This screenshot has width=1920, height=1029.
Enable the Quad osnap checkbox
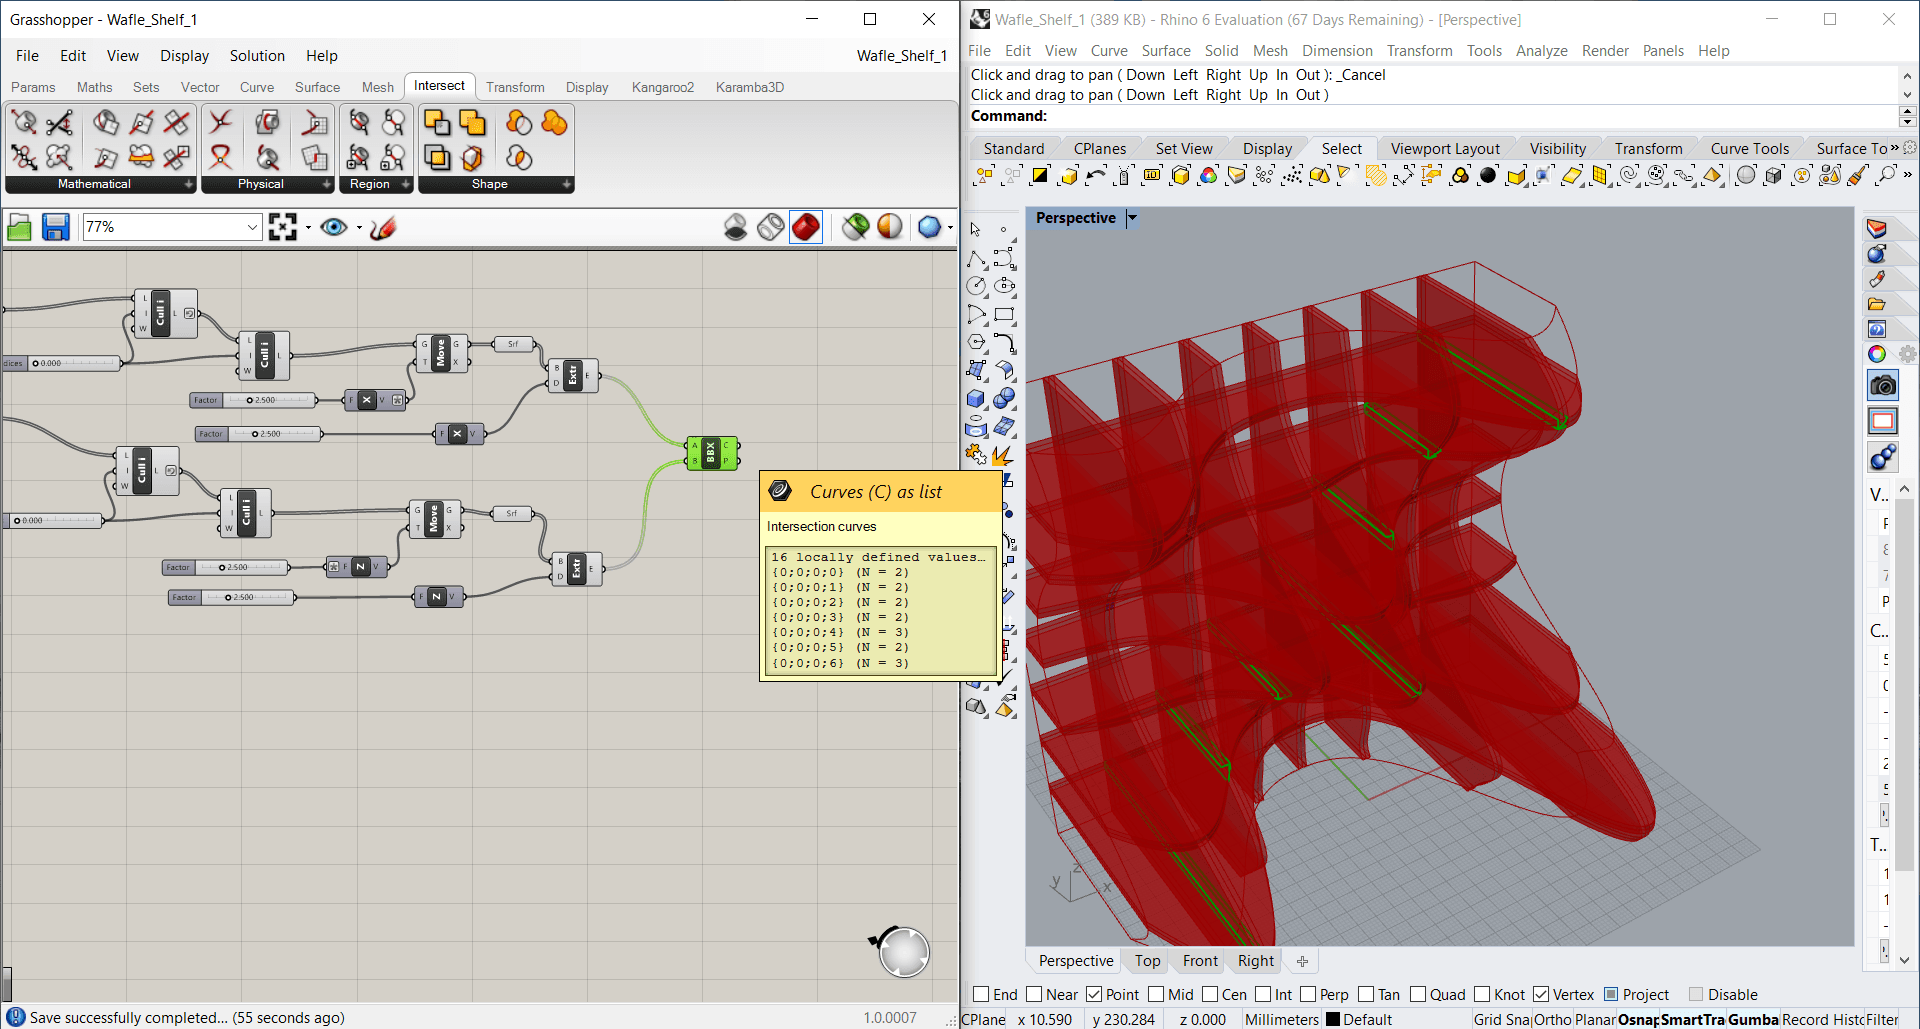pyautogui.click(x=1418, y=994)
